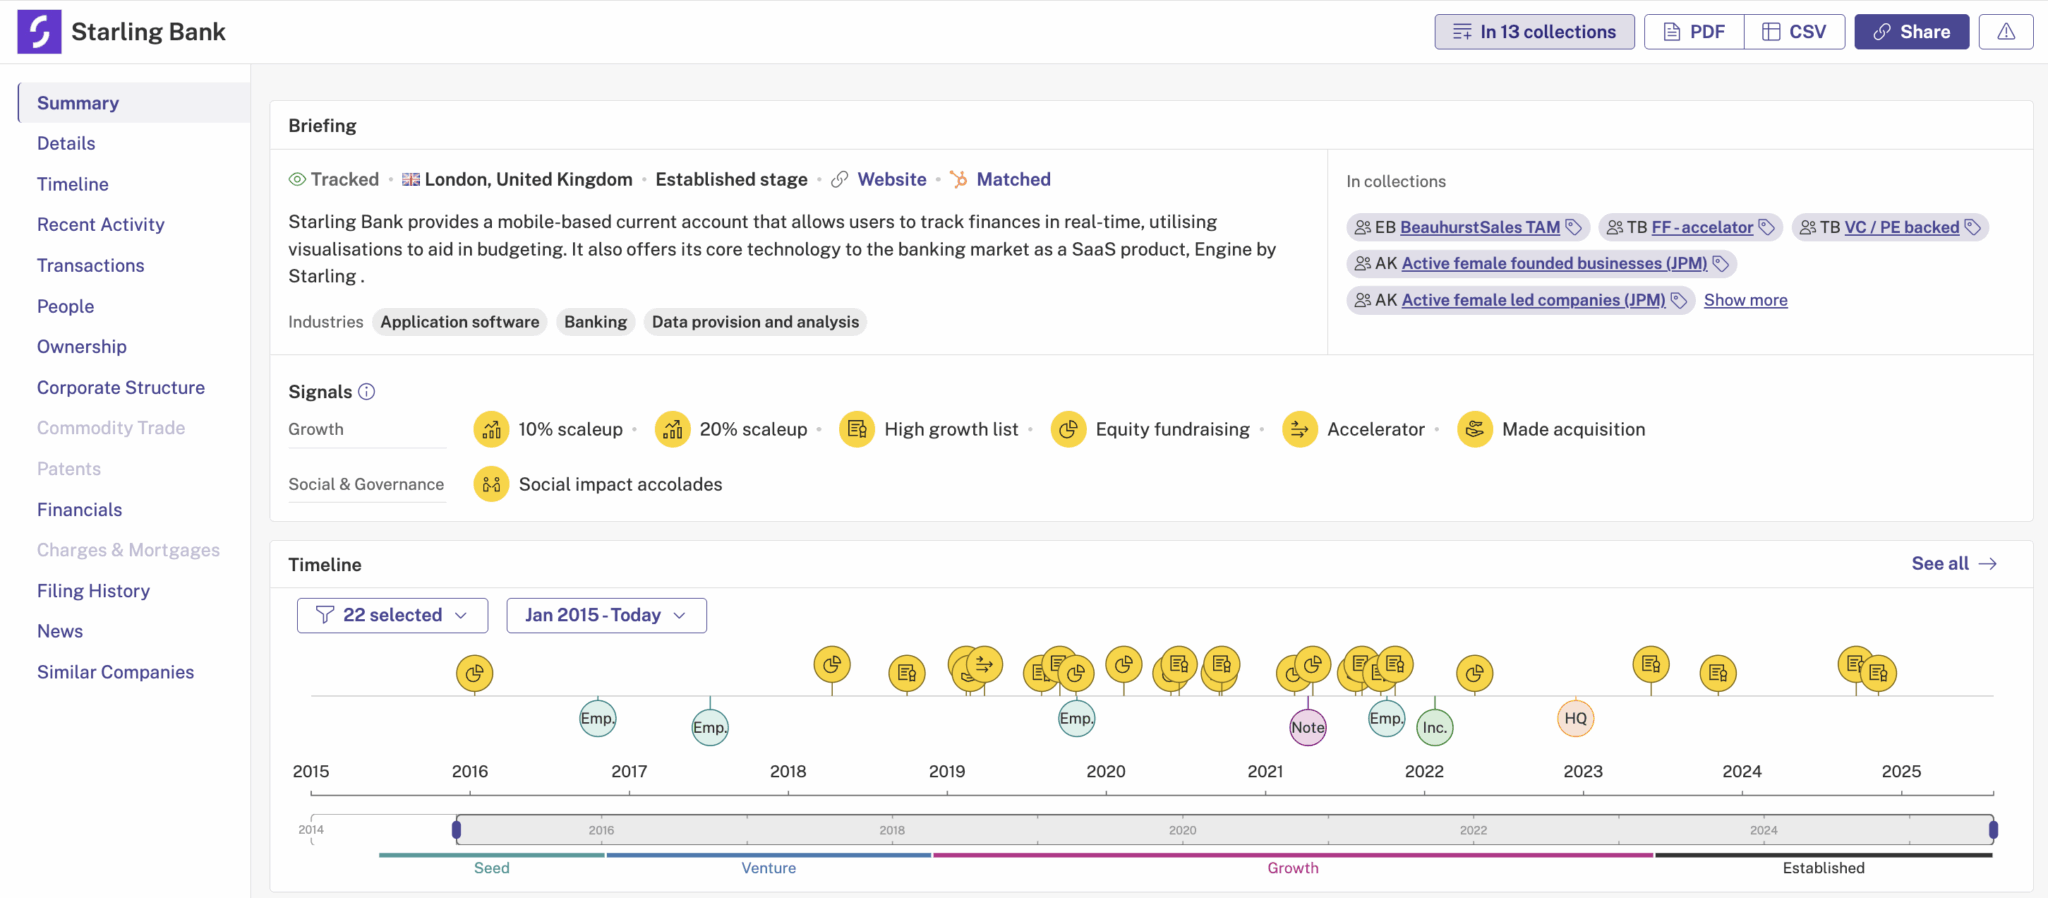Screen dimensions: 2048x898
Task: Open the 22 selected filter dropdown
Action: [392, 615]
